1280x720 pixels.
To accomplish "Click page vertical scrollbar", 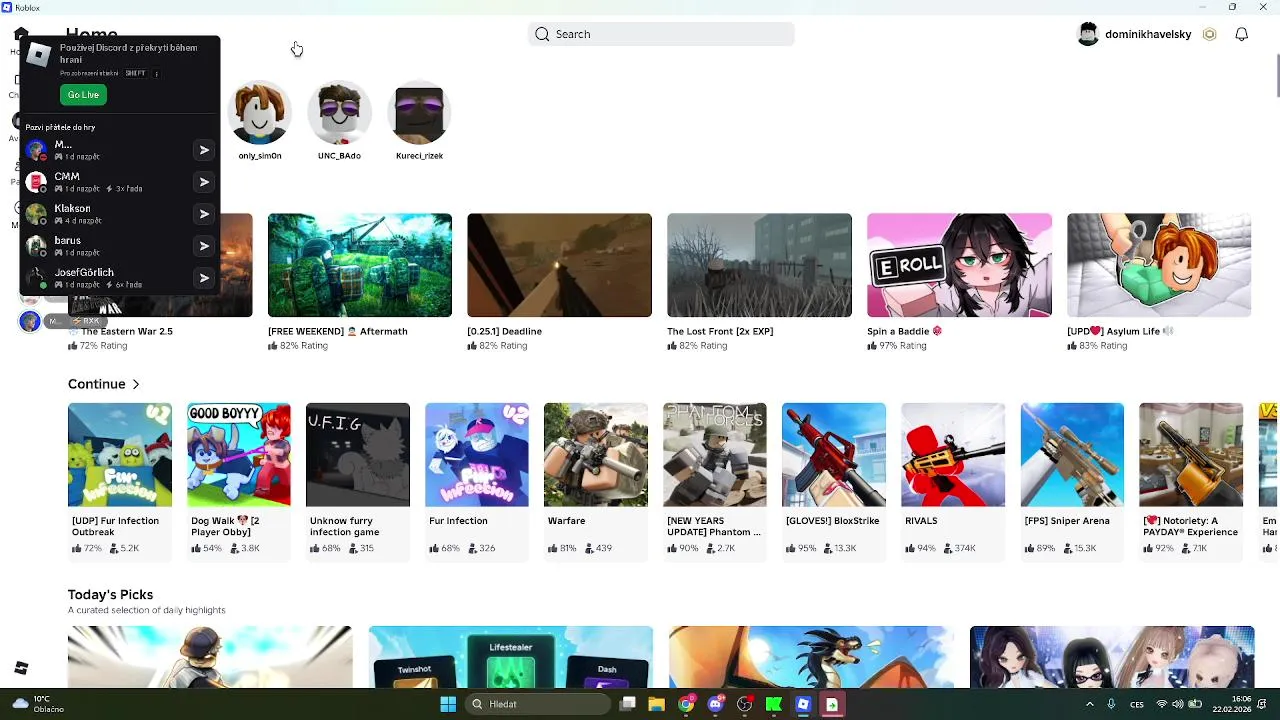I will click(x=1276, y=76).
